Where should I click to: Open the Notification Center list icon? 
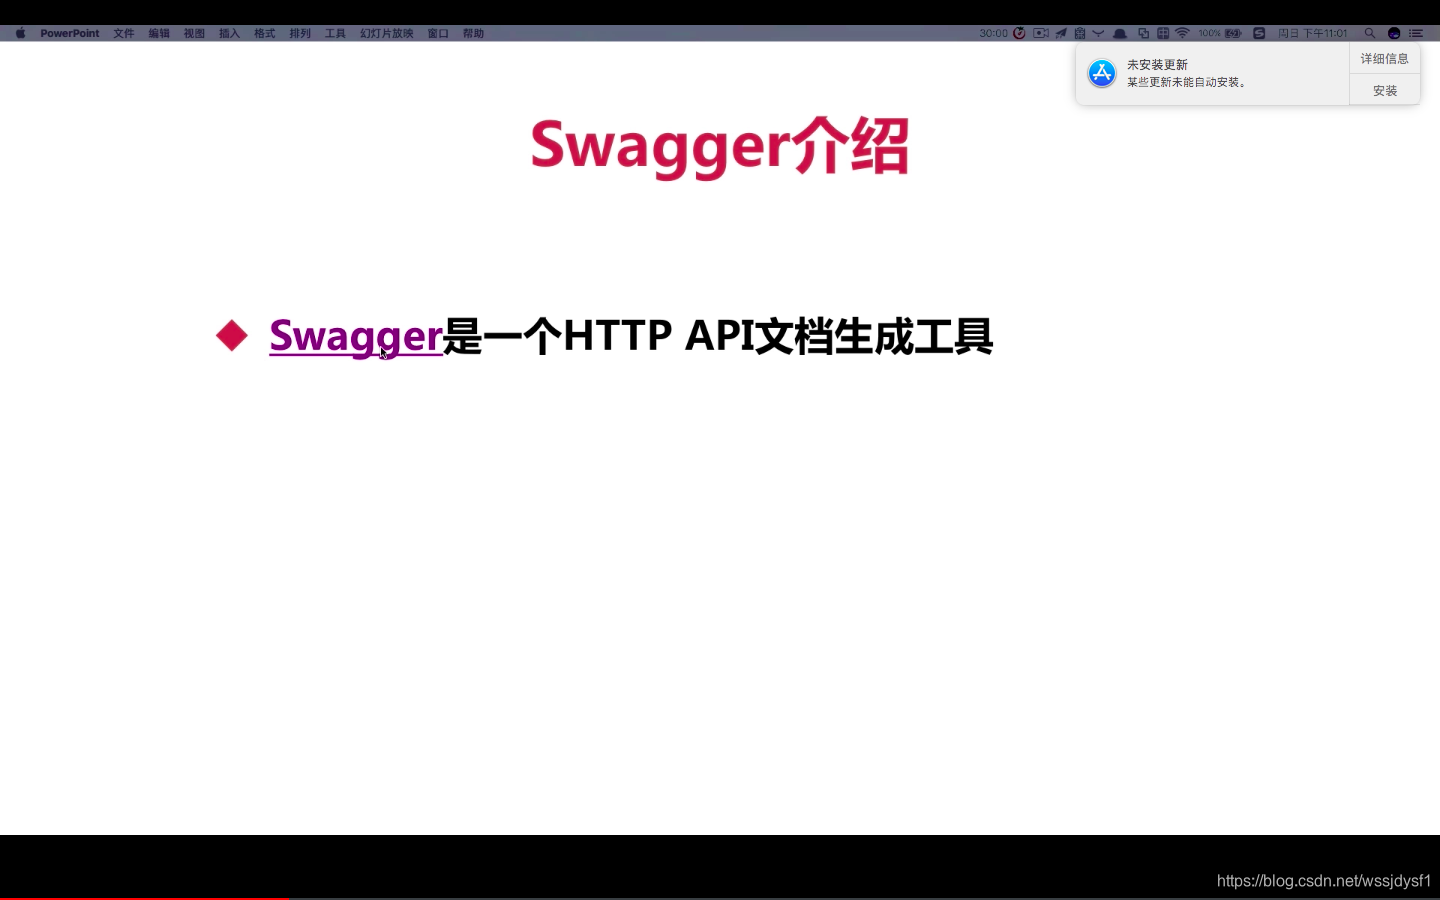(1416, 33)
